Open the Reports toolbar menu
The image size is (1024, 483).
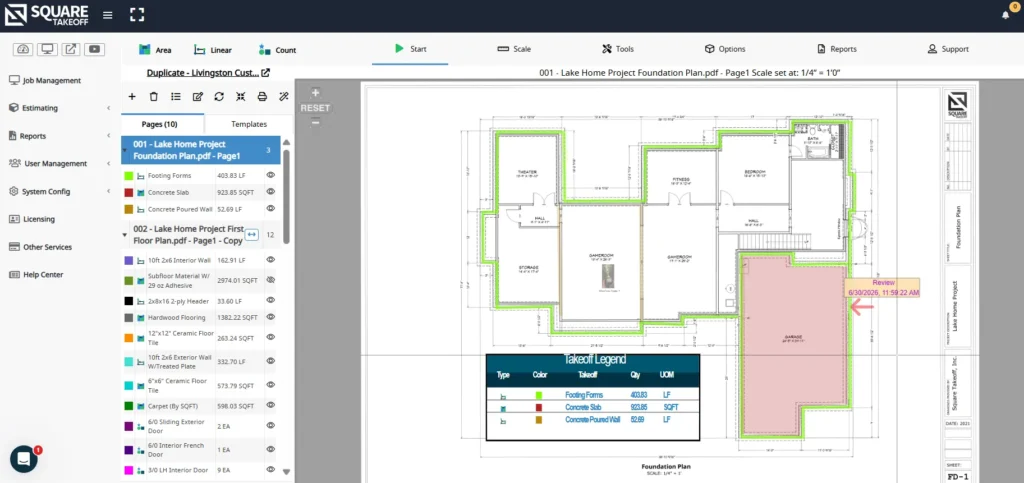coord(837,49)
